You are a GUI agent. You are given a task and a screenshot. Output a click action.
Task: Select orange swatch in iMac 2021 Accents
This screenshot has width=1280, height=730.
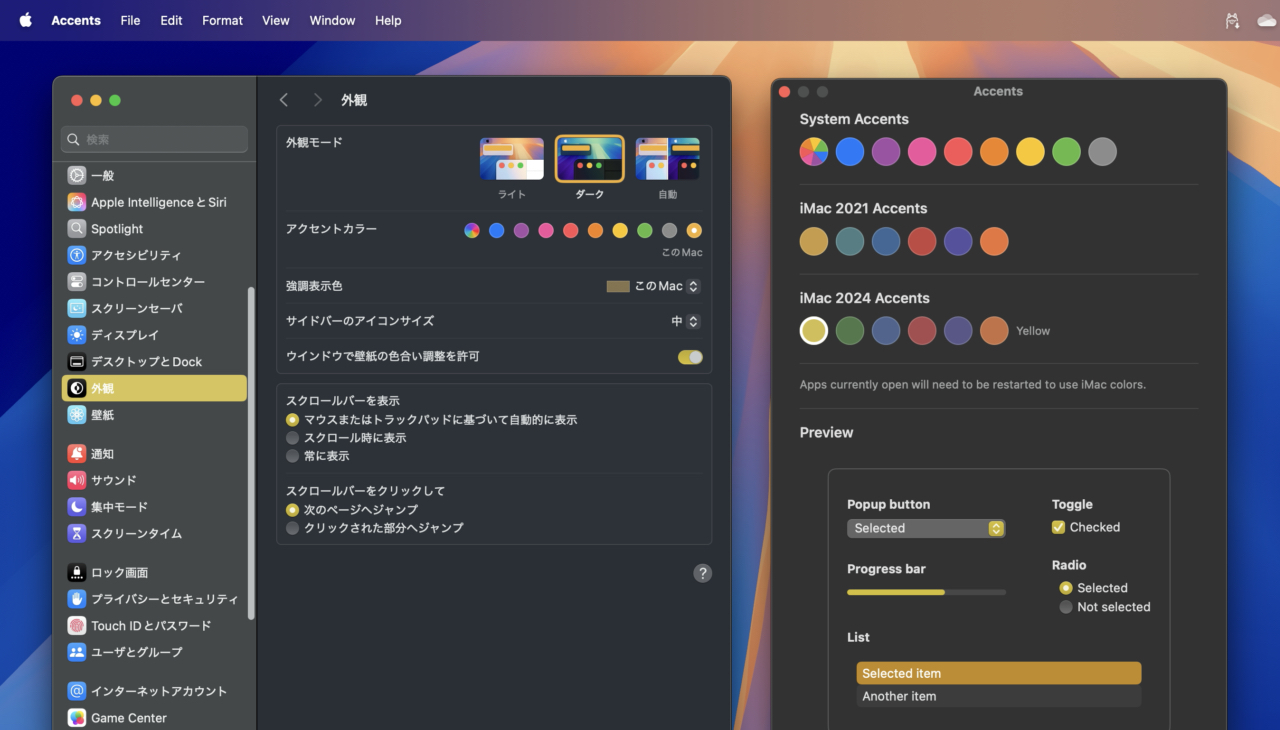click(x=994, y=241)
